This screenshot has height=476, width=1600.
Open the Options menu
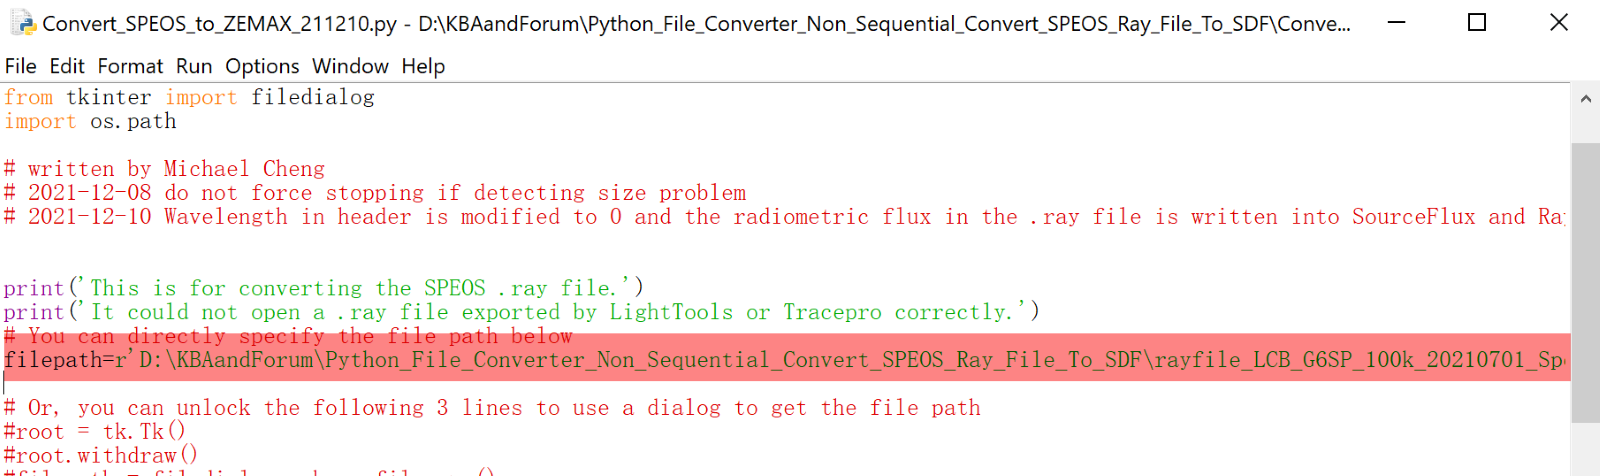point(262,66)
